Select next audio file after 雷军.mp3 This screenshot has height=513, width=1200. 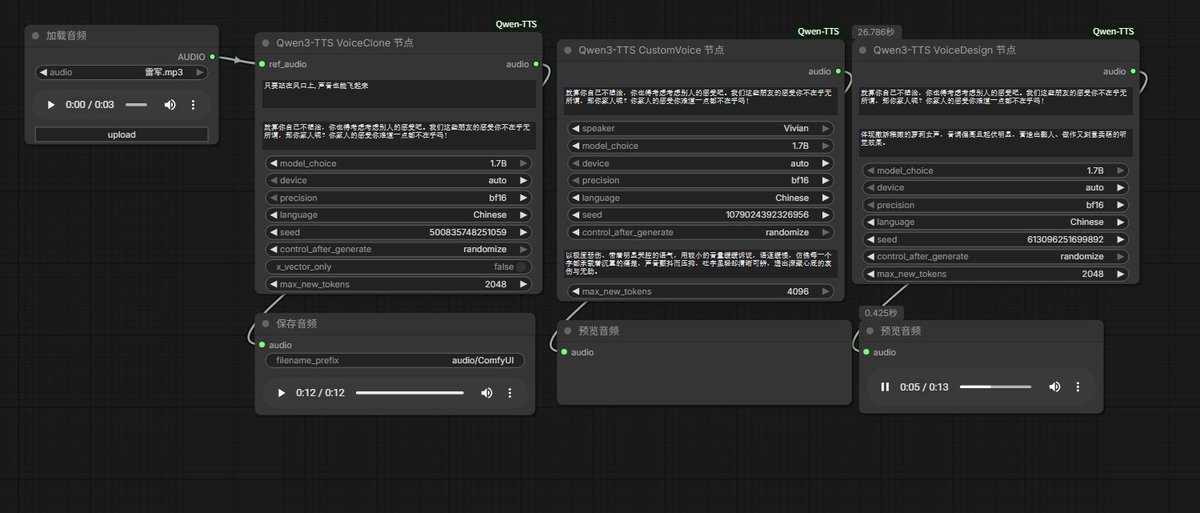[201, 72]
